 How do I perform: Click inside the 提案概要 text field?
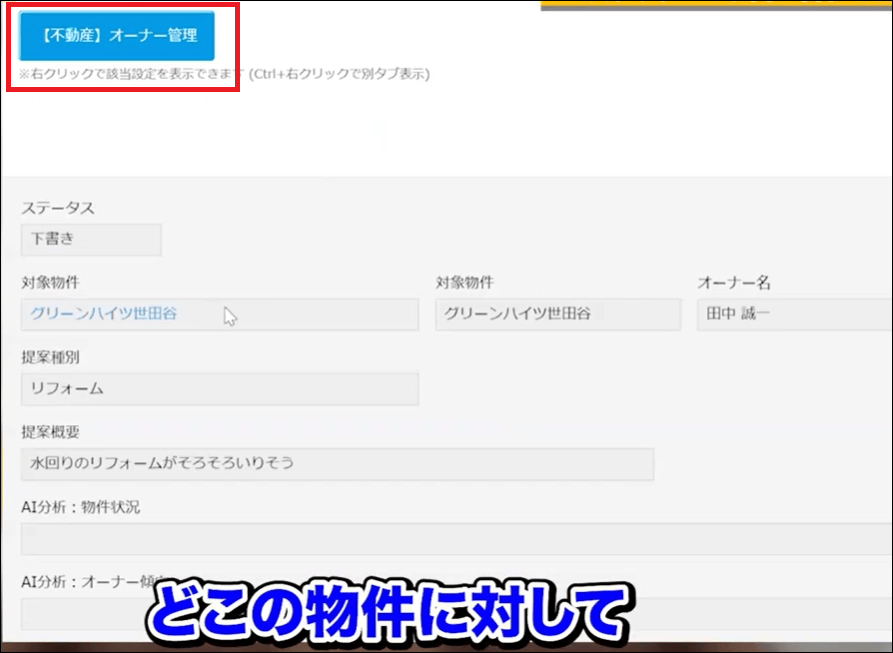[337, 464]
